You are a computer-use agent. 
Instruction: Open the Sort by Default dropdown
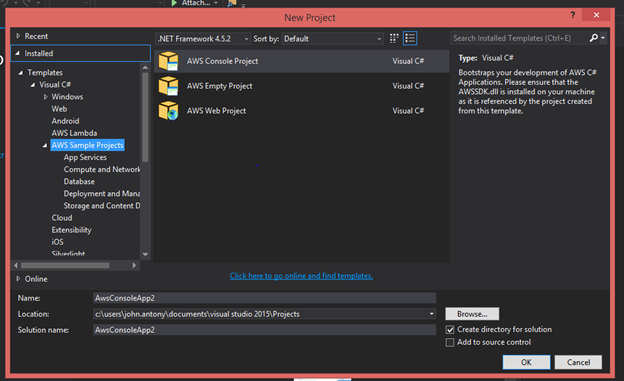tap(332, 39)
